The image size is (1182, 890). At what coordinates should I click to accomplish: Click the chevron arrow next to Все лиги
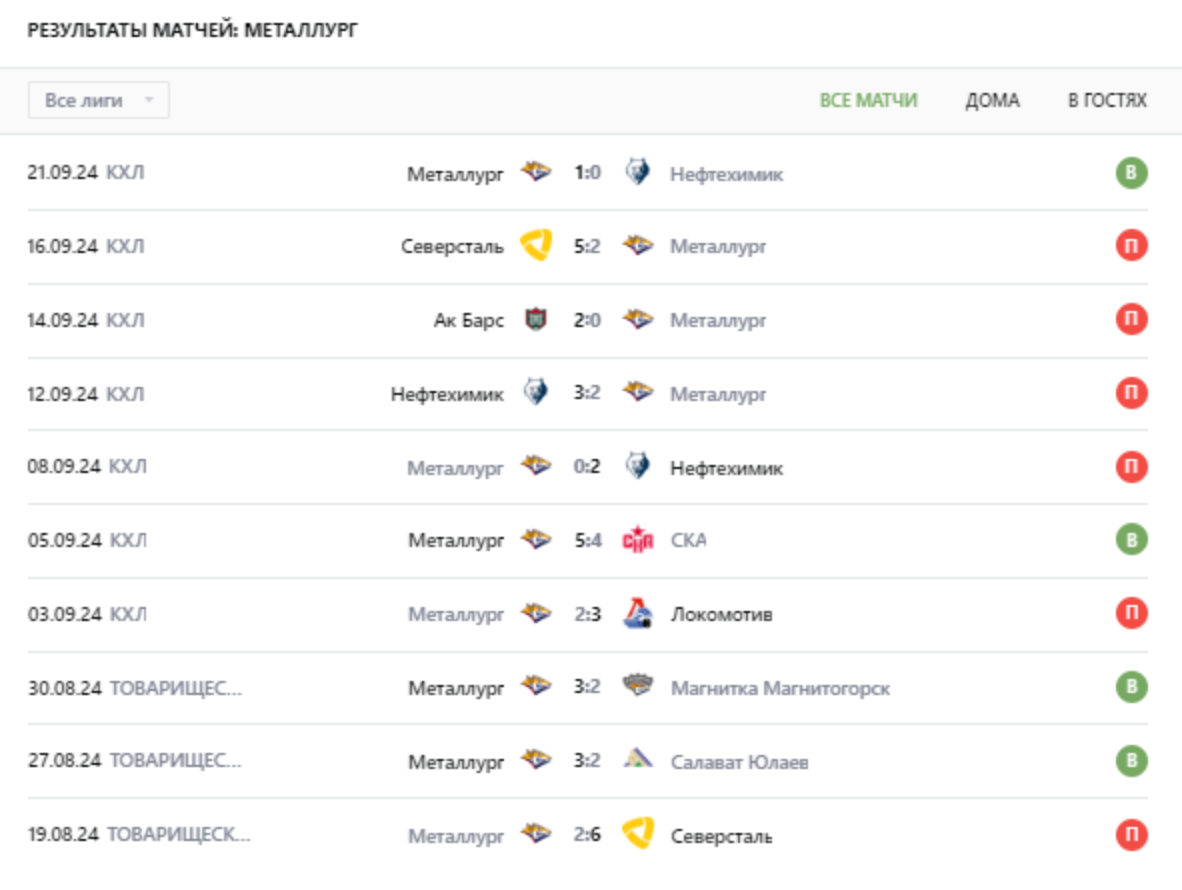tap(152, 100)
